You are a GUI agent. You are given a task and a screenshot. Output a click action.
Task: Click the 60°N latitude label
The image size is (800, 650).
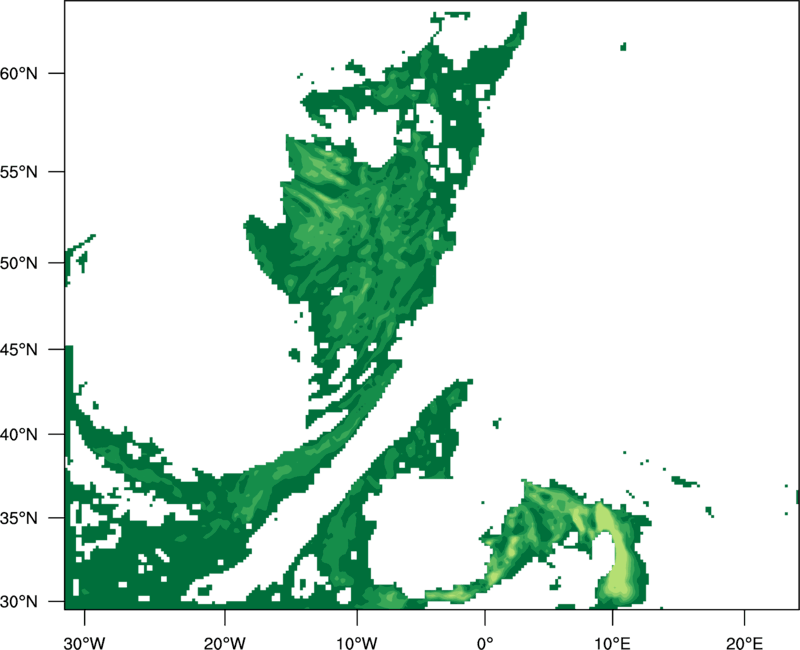tap(19, 73)
